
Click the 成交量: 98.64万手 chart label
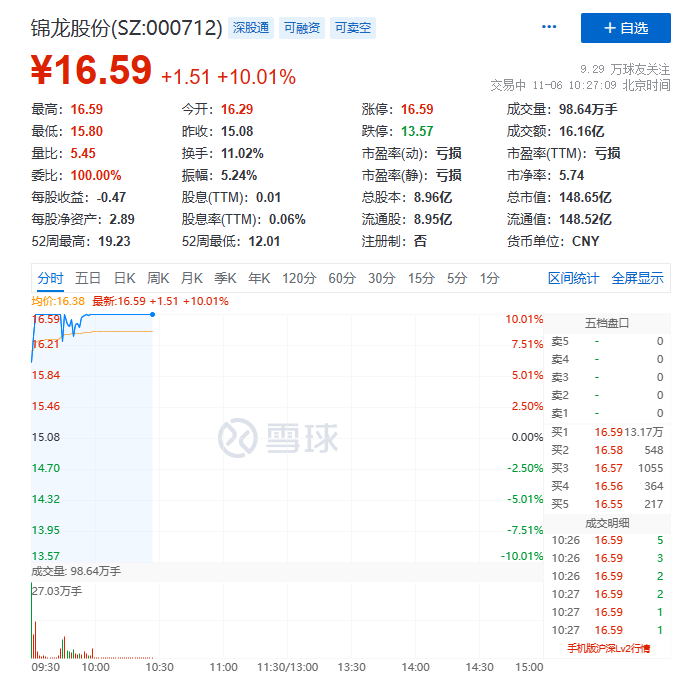(x=76, y=571)
